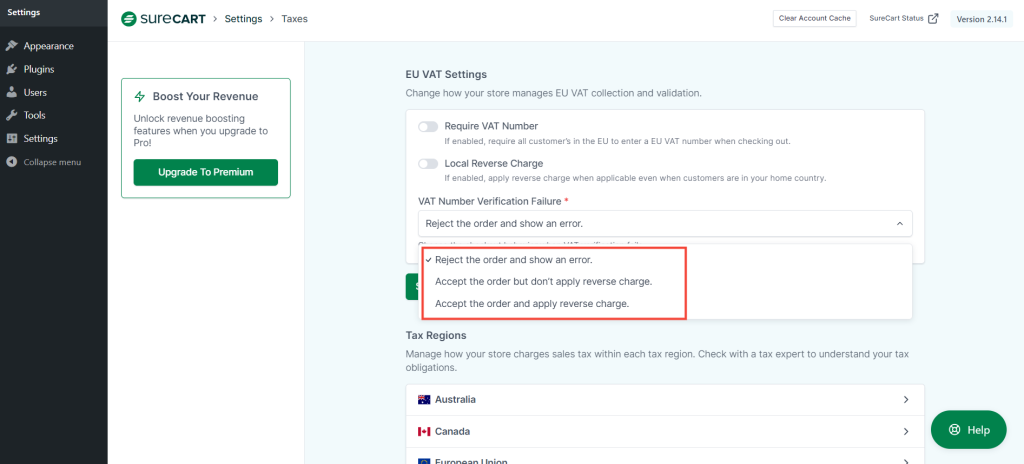Choose 'Accept the order but don't apply reverse charge'

click(543, 281)
